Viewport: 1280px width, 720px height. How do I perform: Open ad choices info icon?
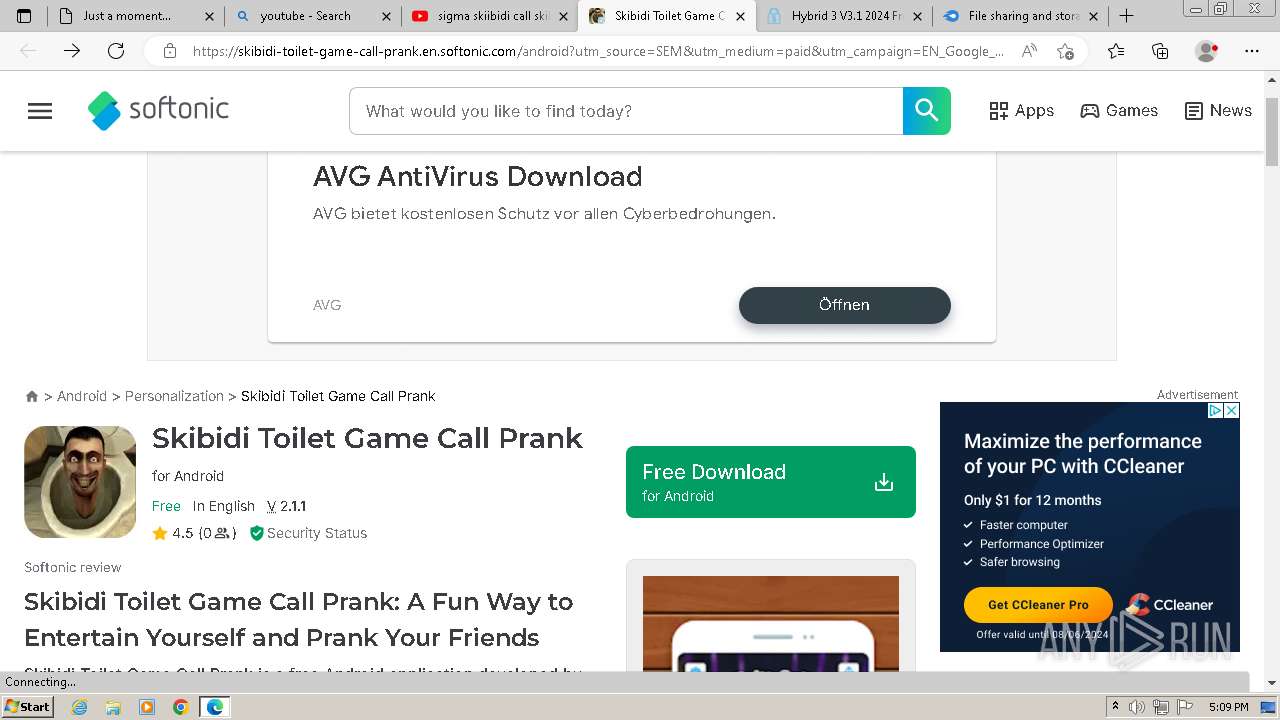[x=1215, y=410]
